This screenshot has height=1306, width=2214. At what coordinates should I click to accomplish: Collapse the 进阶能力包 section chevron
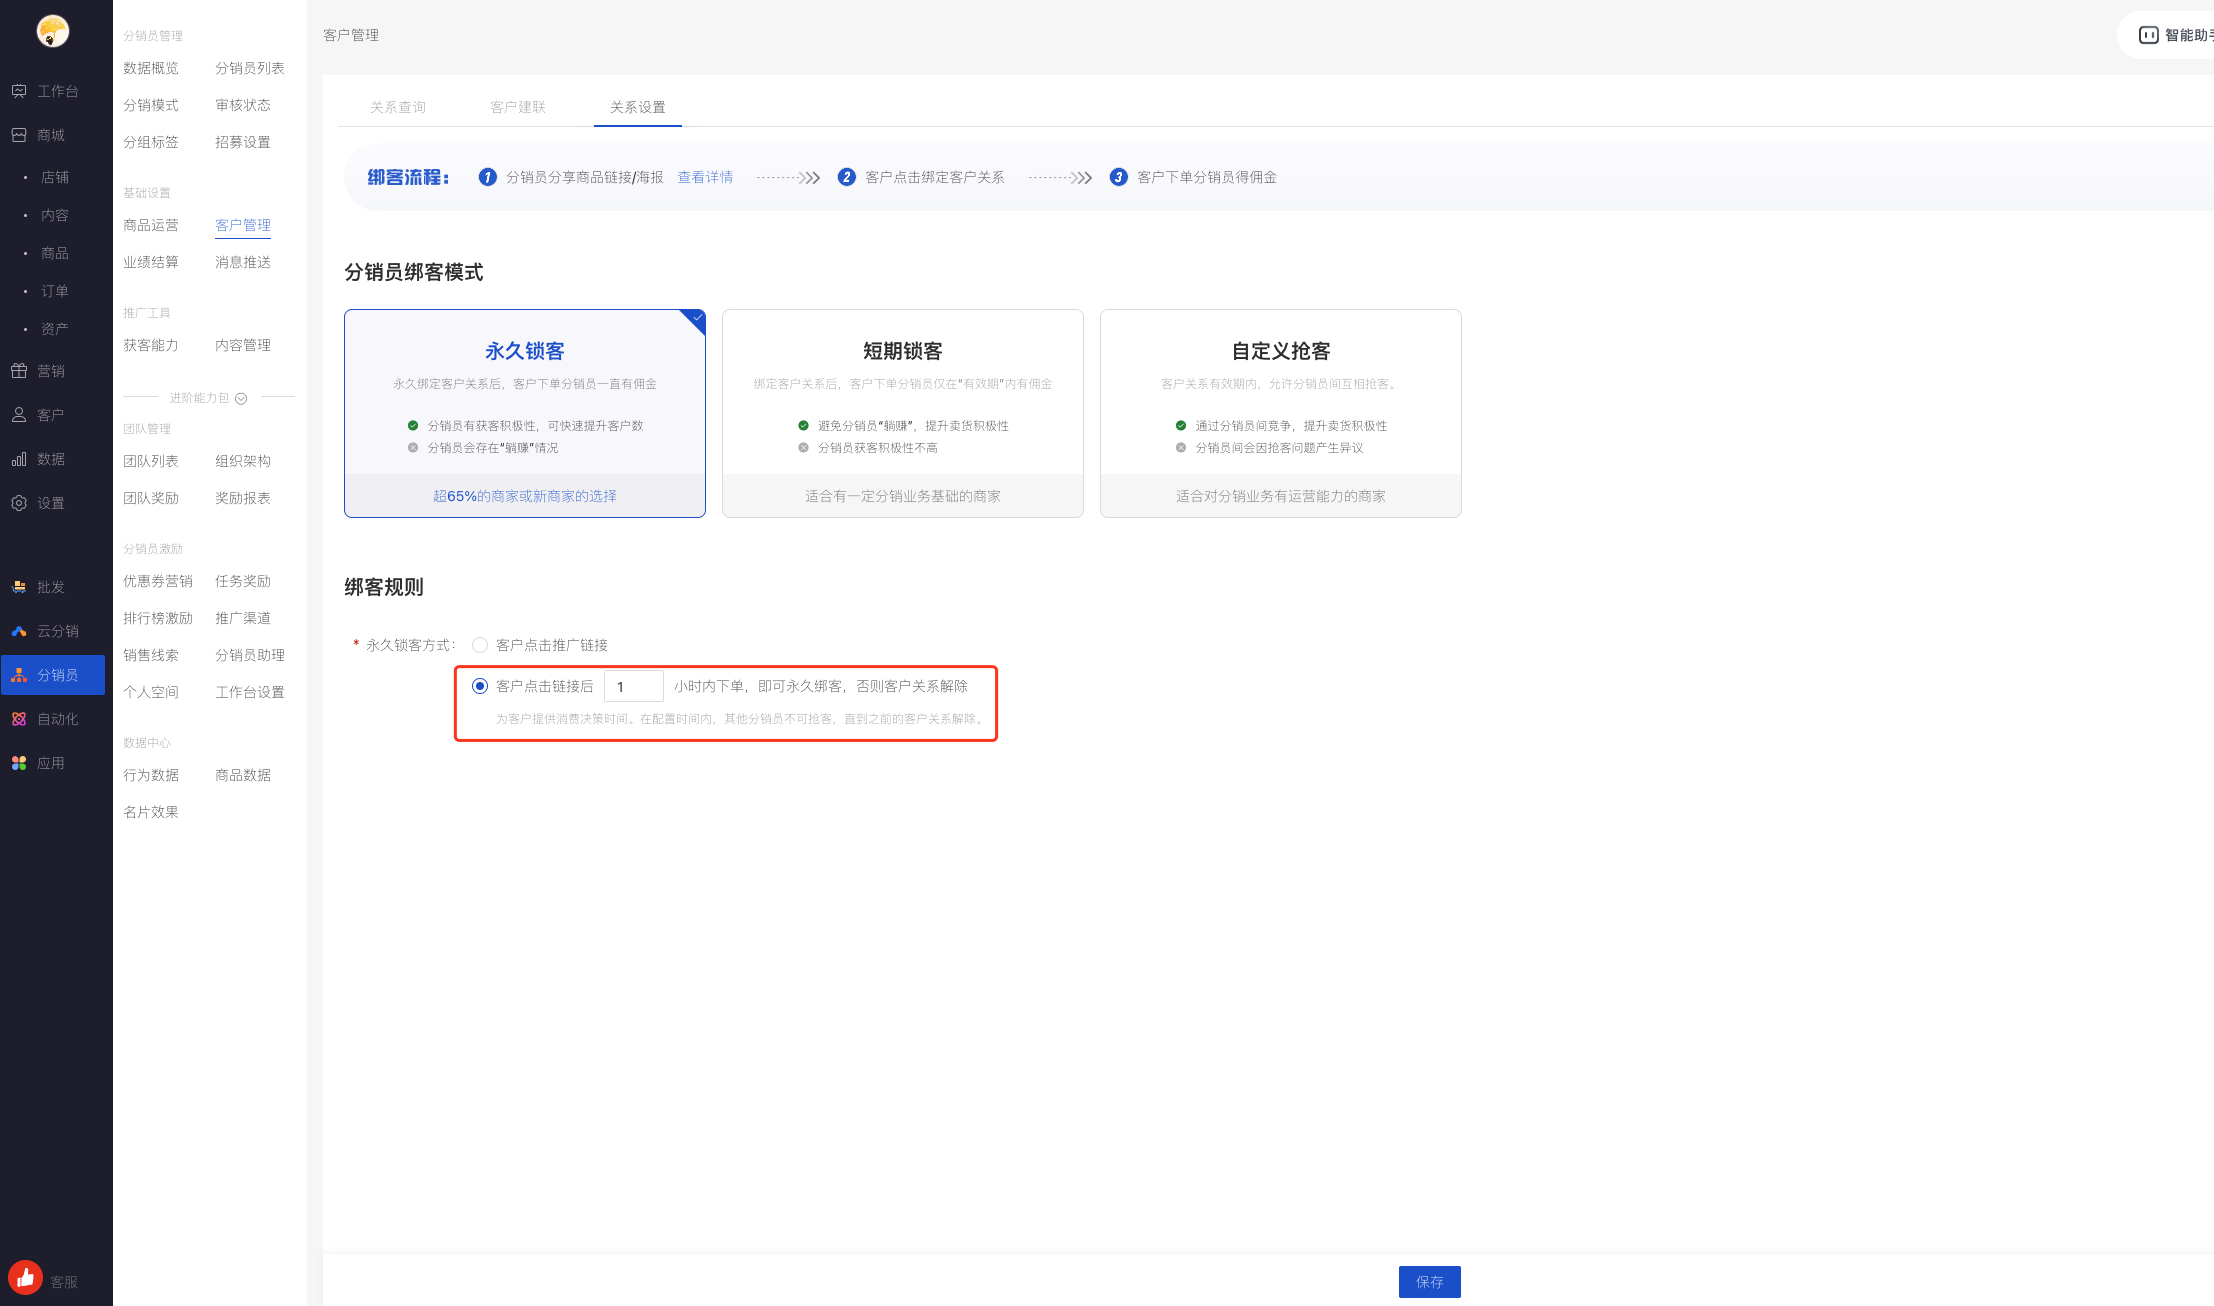[x=241, y=398]
